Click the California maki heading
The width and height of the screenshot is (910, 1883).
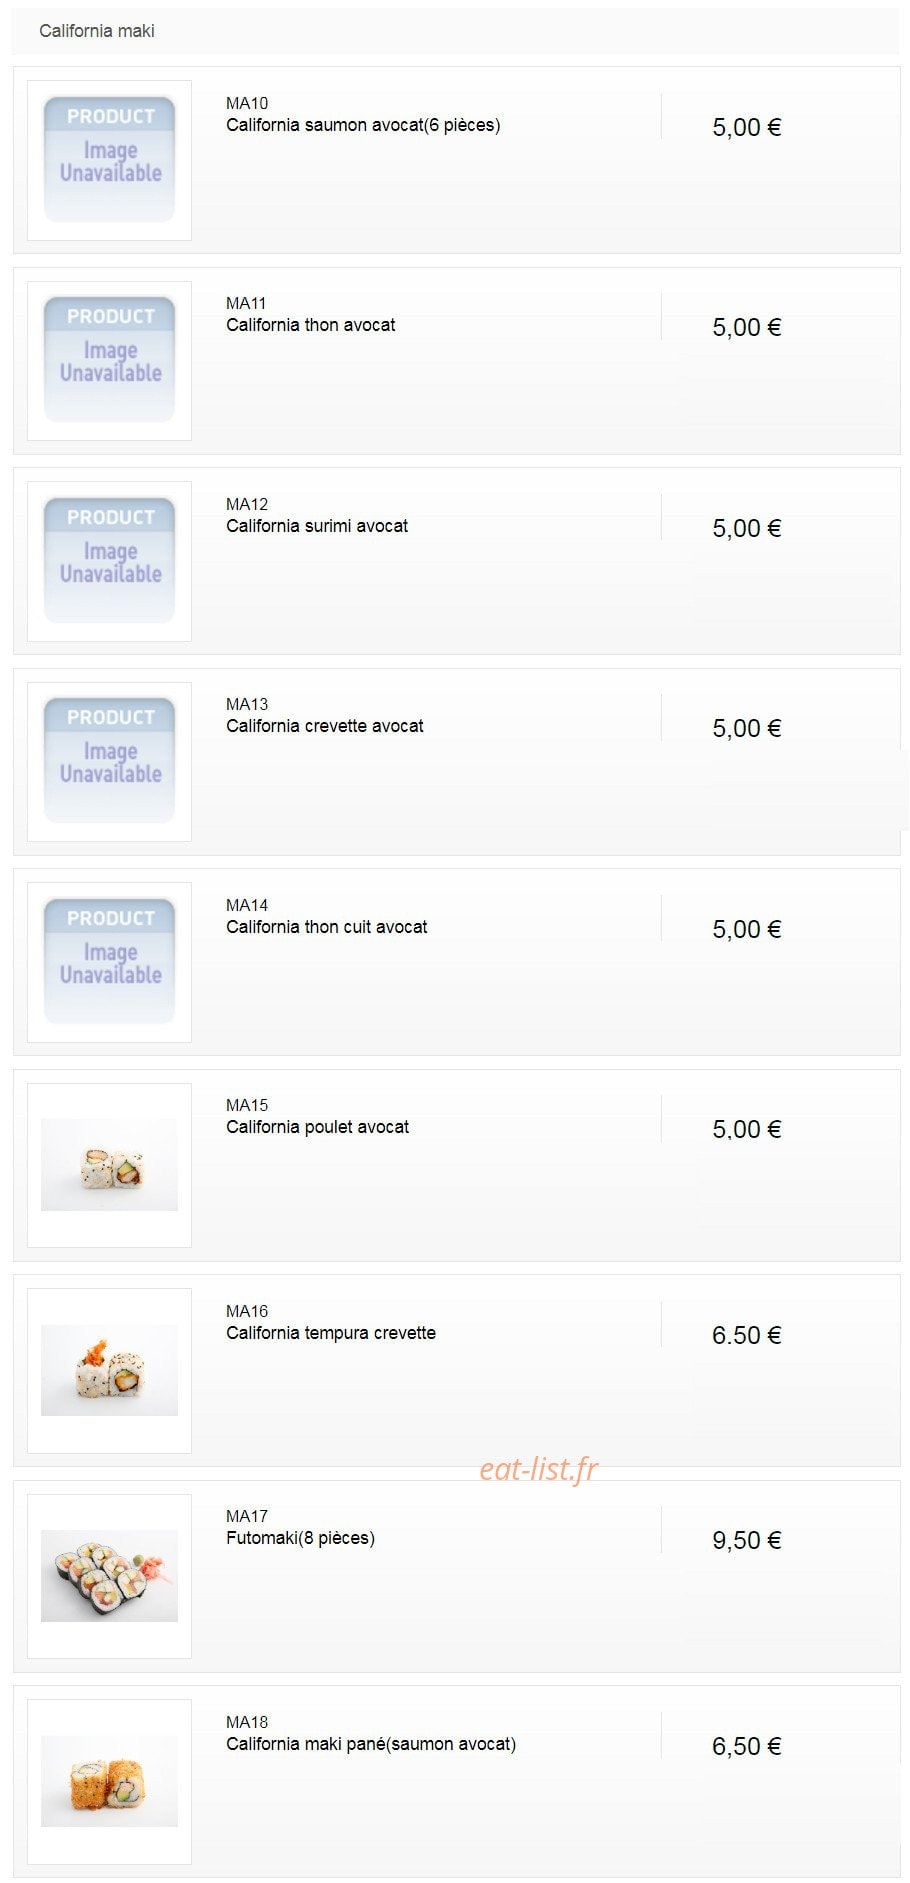(x=97, y=31)
